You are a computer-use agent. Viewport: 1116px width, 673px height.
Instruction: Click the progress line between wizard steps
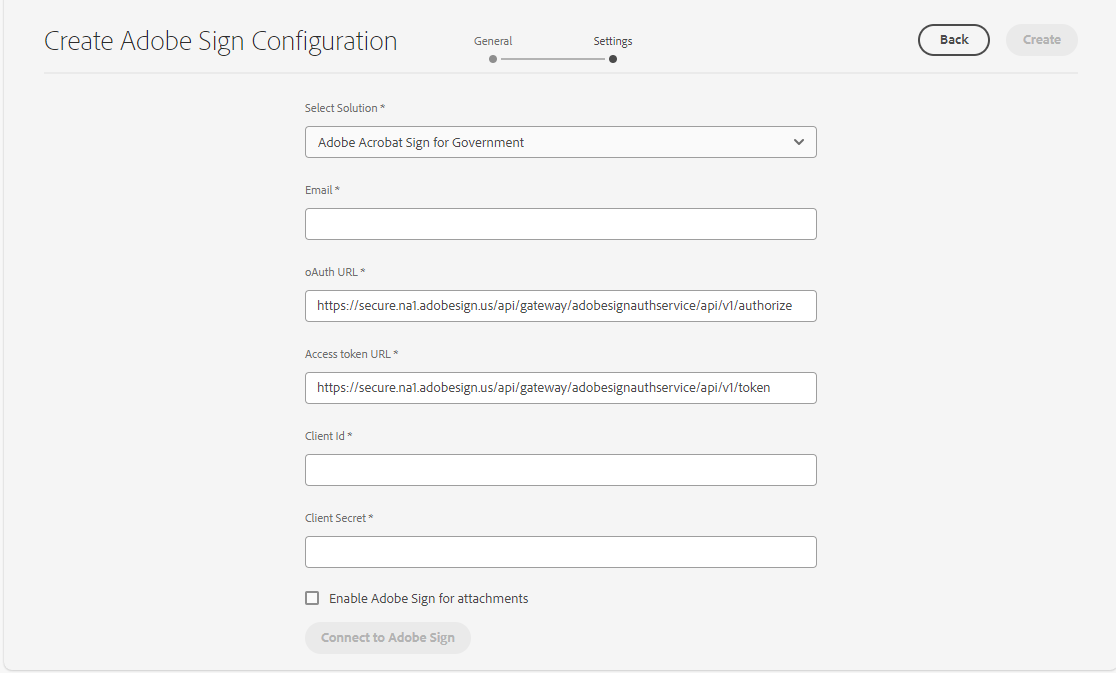(553, 59)
